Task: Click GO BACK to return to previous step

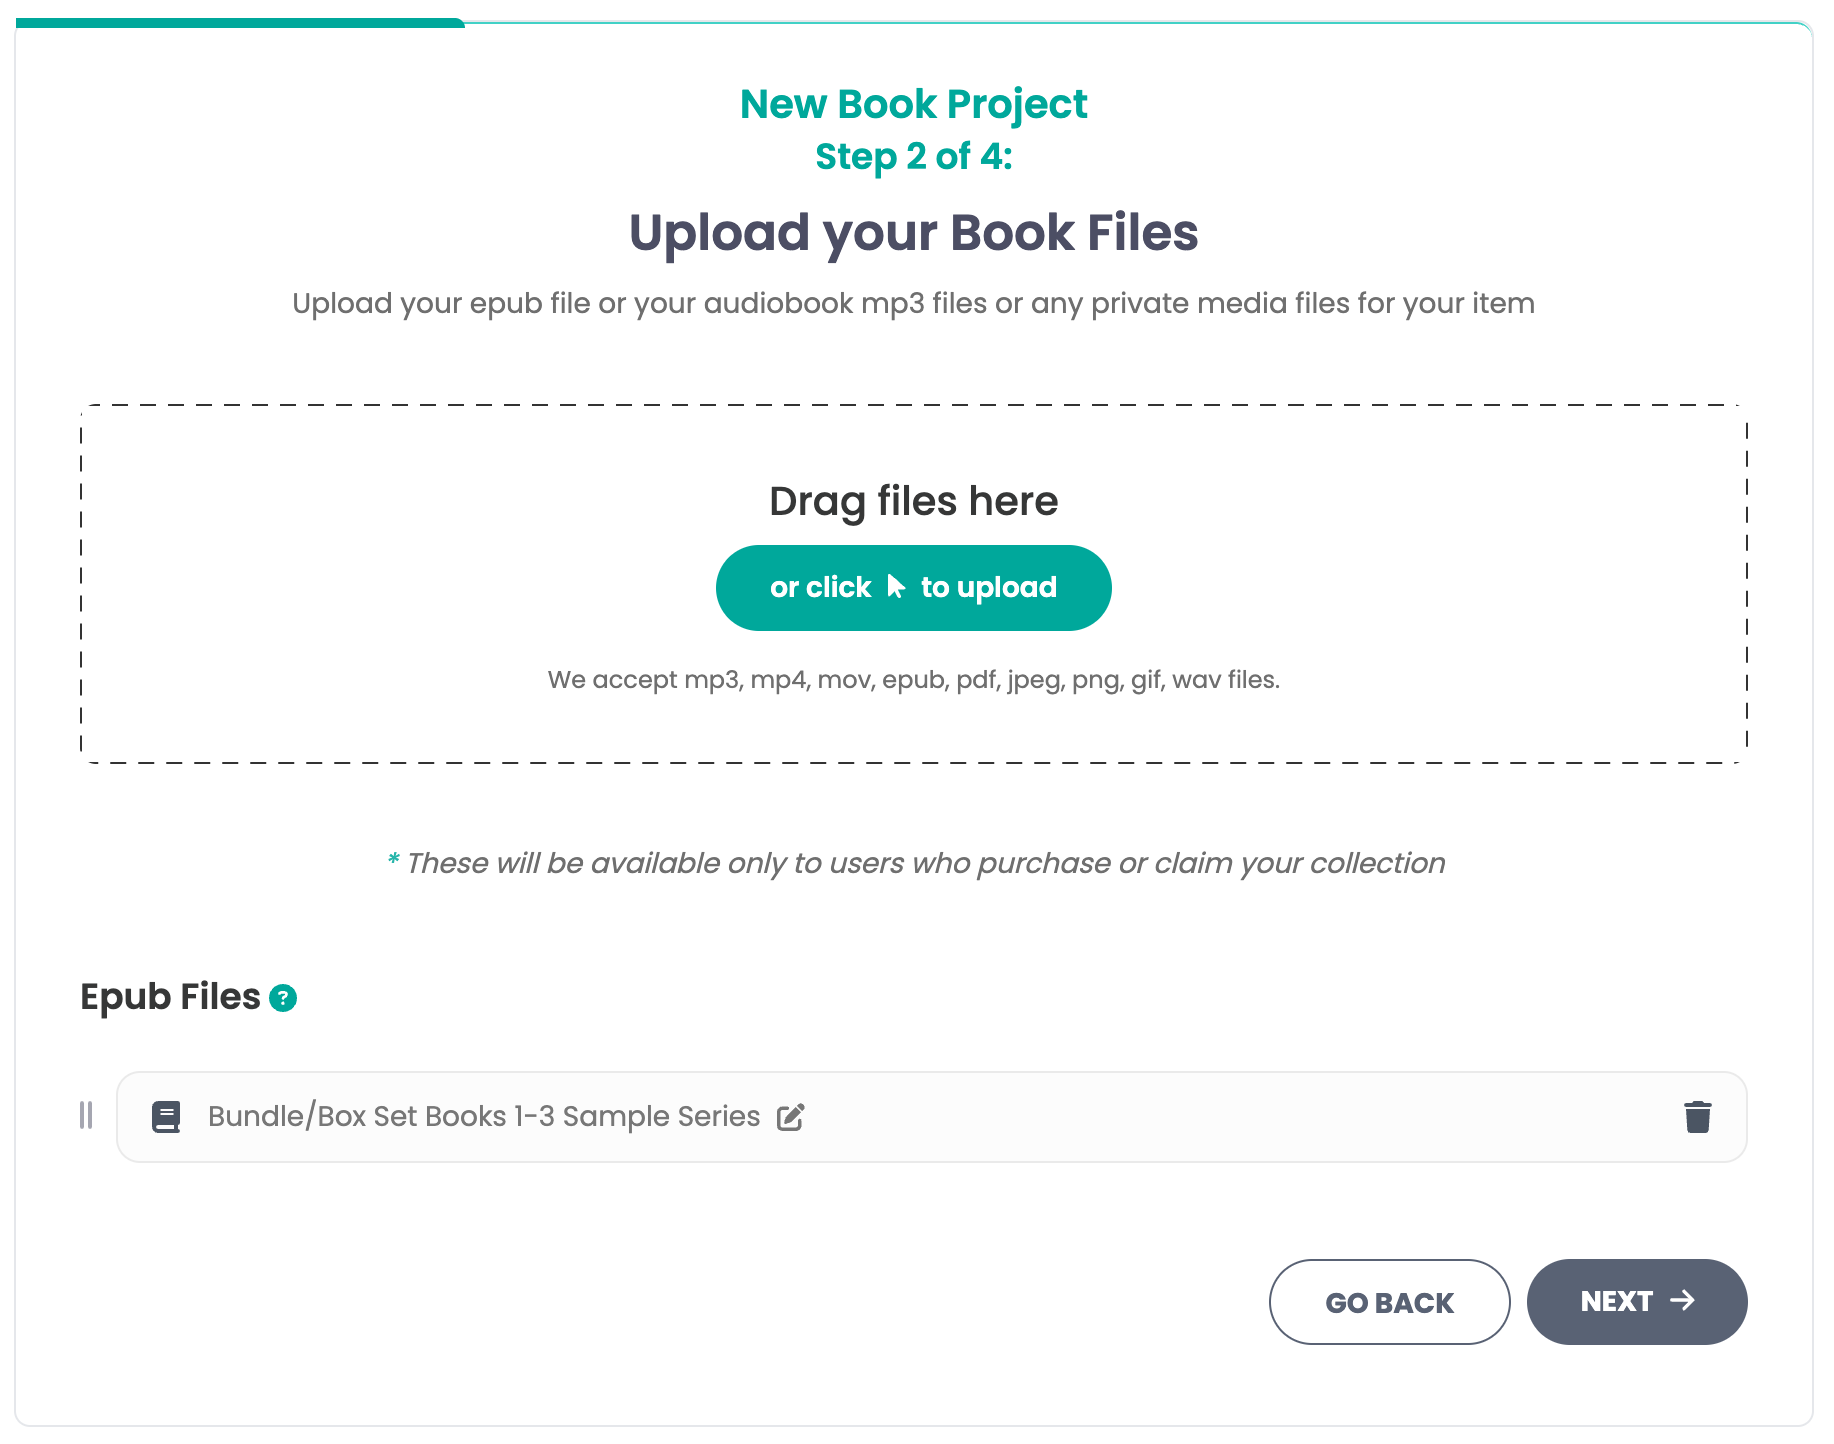Action: point(1389,1302)
